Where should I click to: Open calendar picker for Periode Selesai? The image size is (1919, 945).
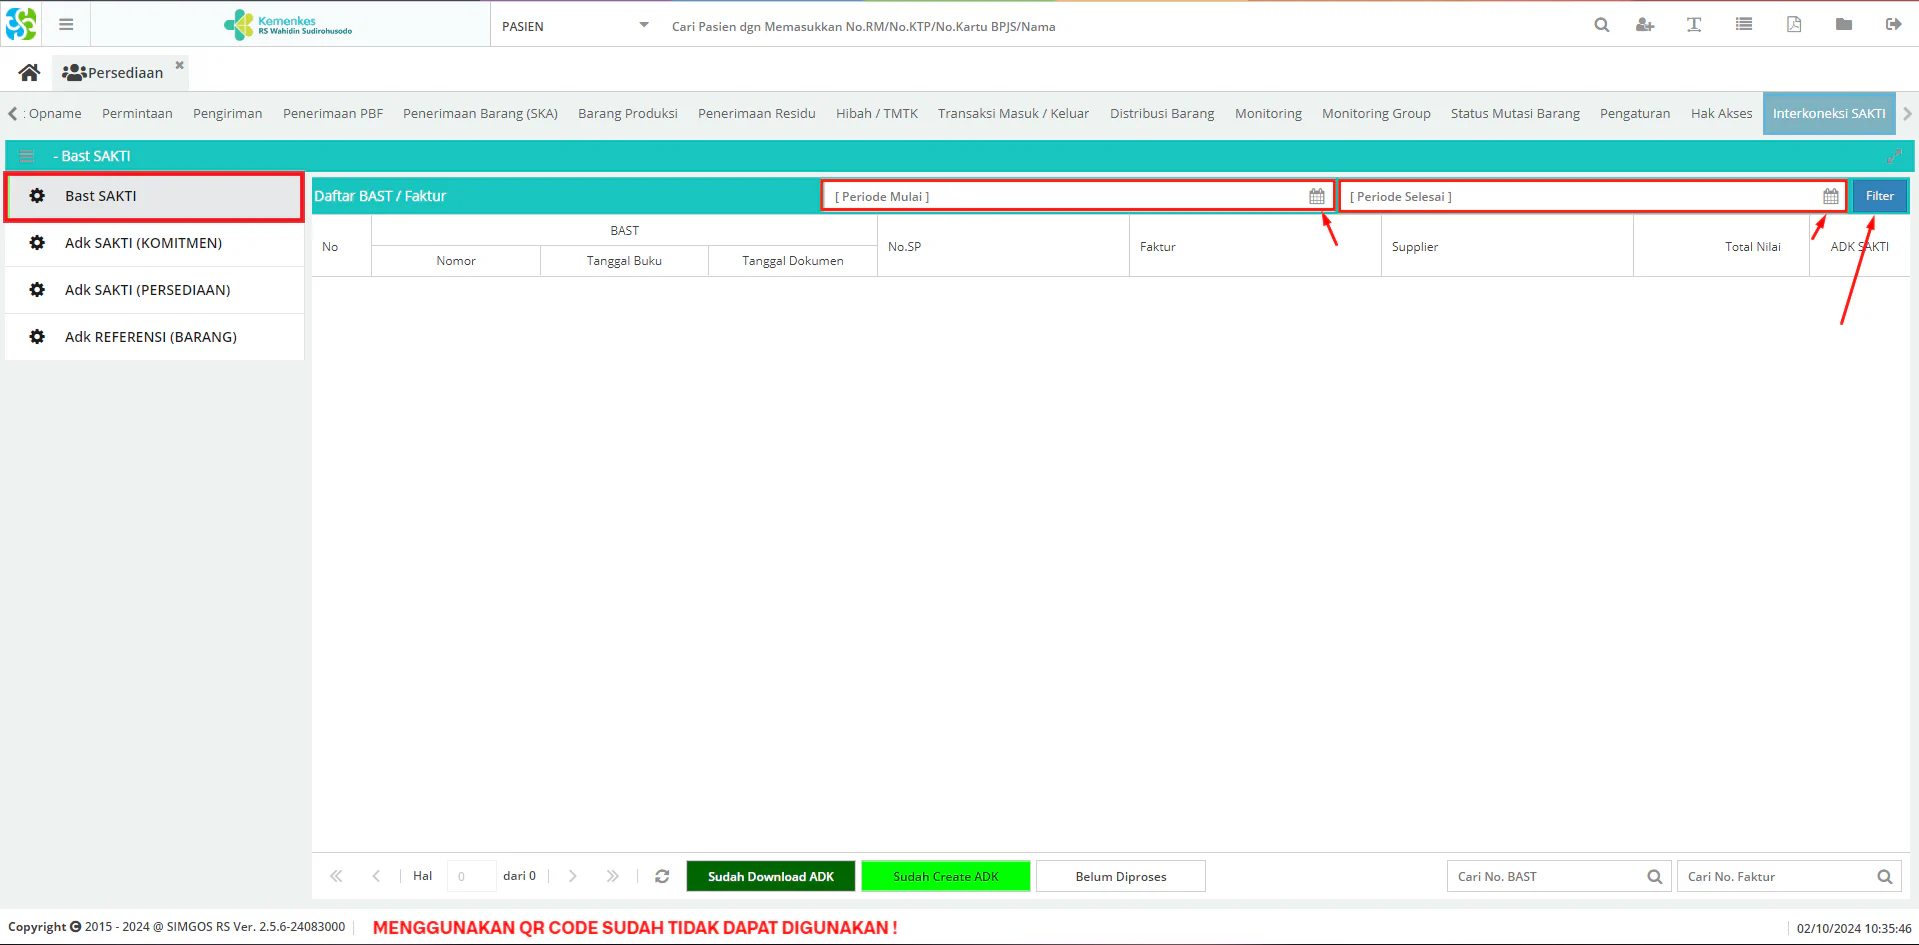tap(1830, 197)
